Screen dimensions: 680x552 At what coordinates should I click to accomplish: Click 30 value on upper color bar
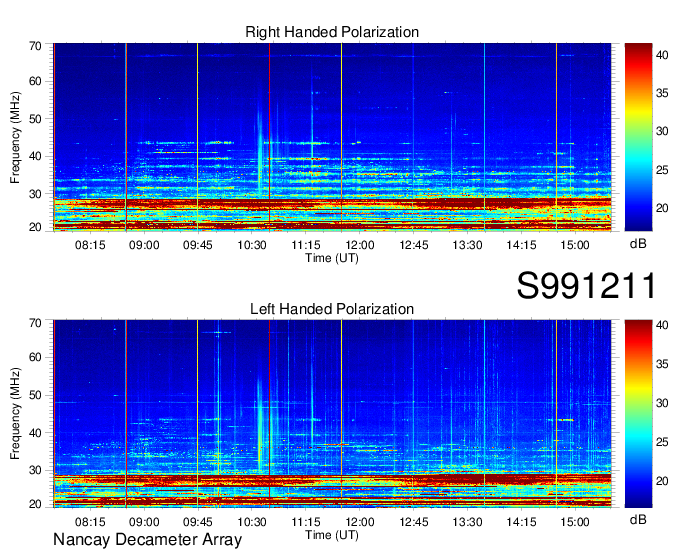click(662, 131)
